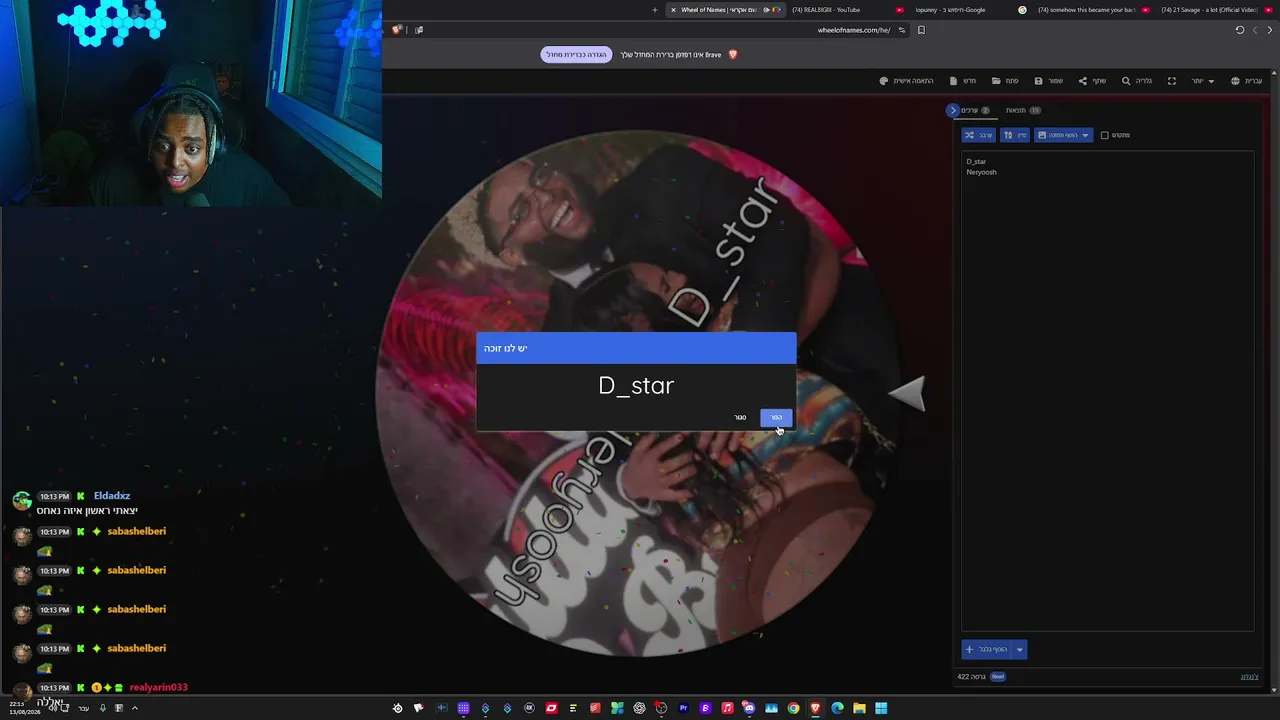Image resolution: width=1280 pixels, height=720 pixels.
Task: Switch to the Results tab
Action: pos(1023,110)
